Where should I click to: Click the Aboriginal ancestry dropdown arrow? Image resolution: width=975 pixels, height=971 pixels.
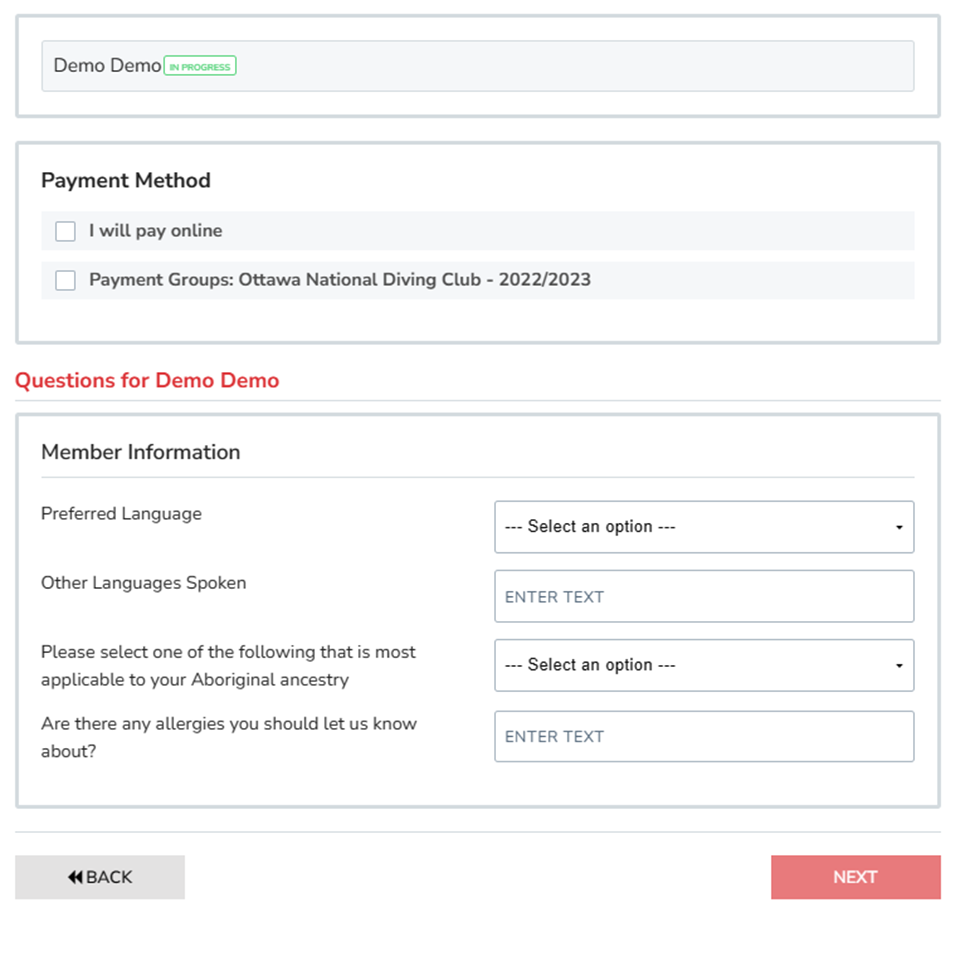pos(898,665)
